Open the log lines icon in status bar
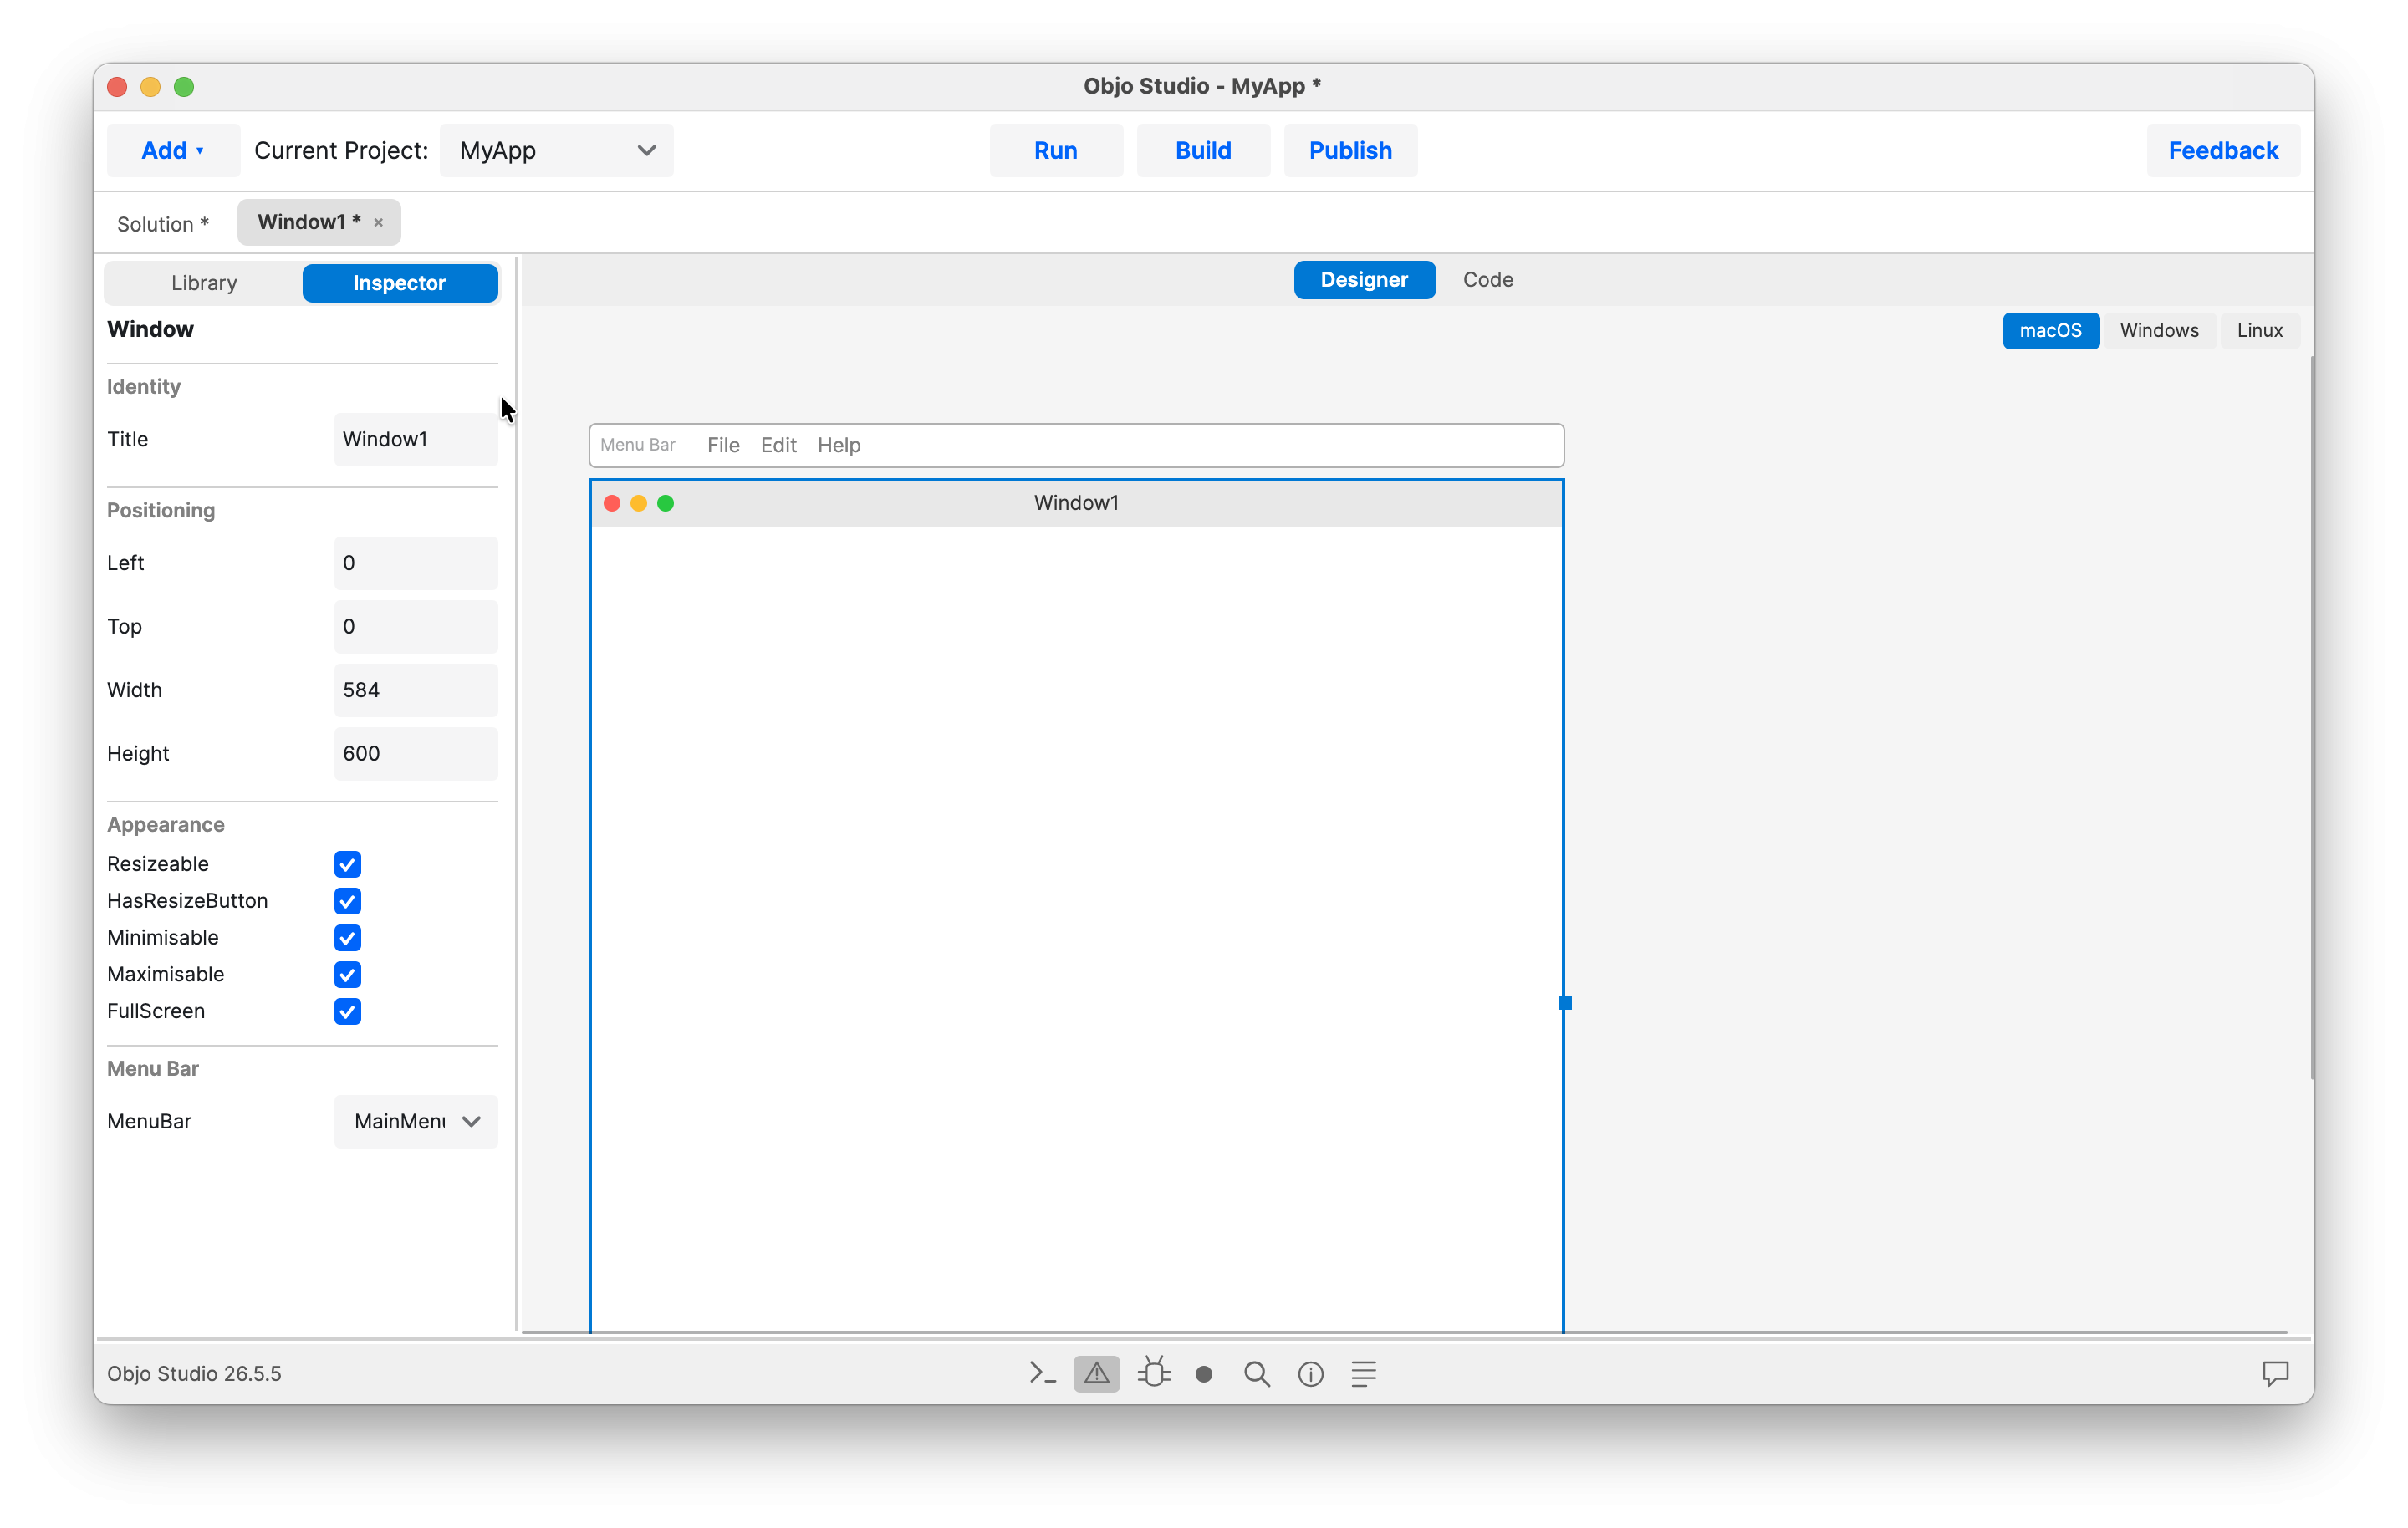 pyautogui.click(x=1364, y=1374)
